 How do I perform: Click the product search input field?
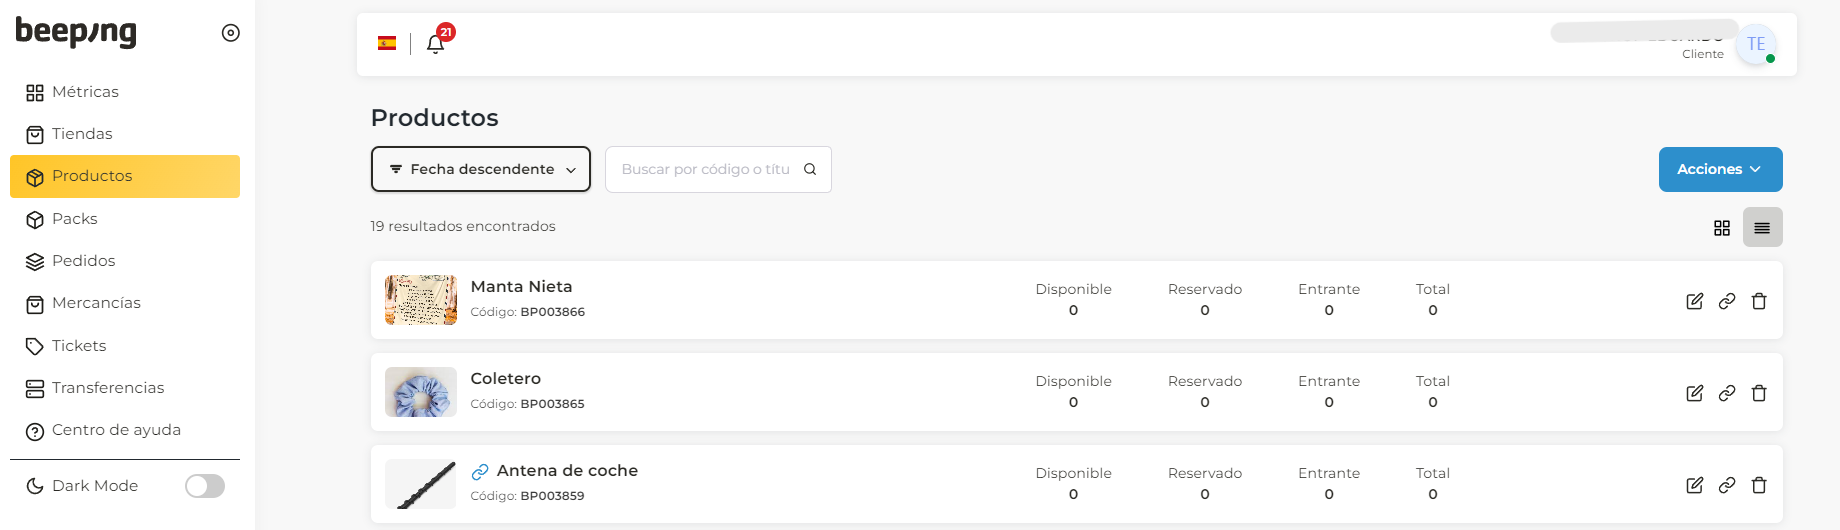(706, 169)
